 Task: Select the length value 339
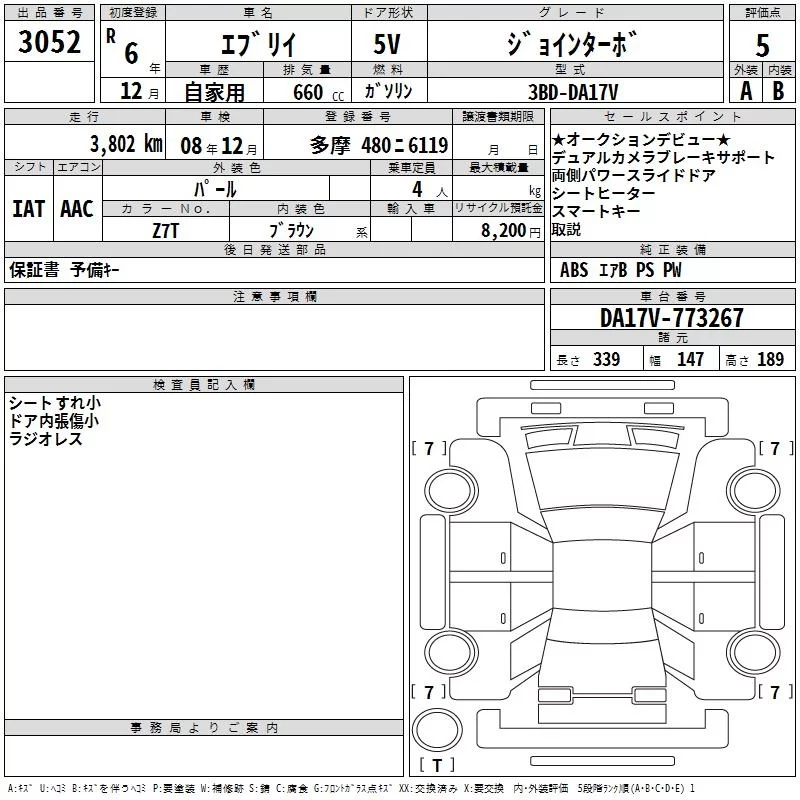(607, 359)
